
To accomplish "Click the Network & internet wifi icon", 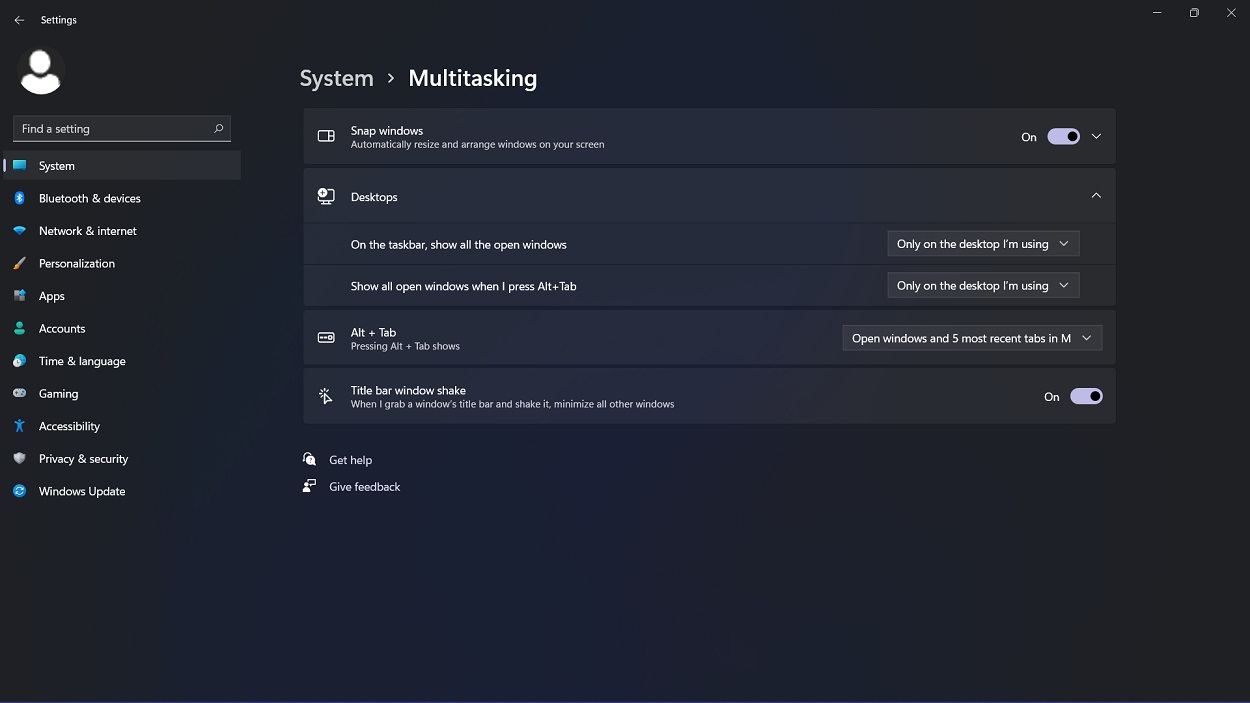I will (x=19, y=231).
